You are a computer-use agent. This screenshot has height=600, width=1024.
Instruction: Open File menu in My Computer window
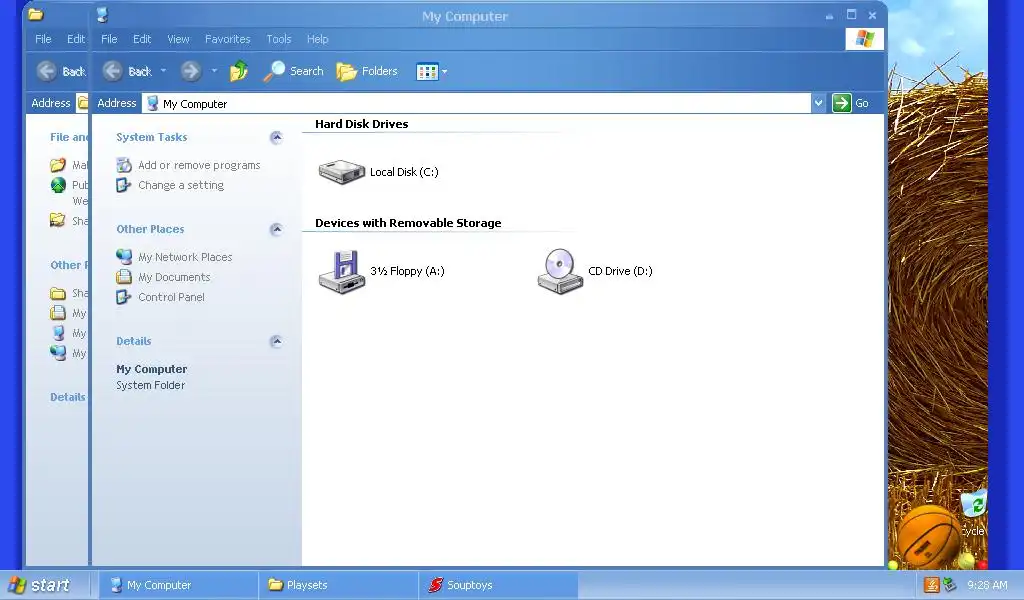(109, 39)
